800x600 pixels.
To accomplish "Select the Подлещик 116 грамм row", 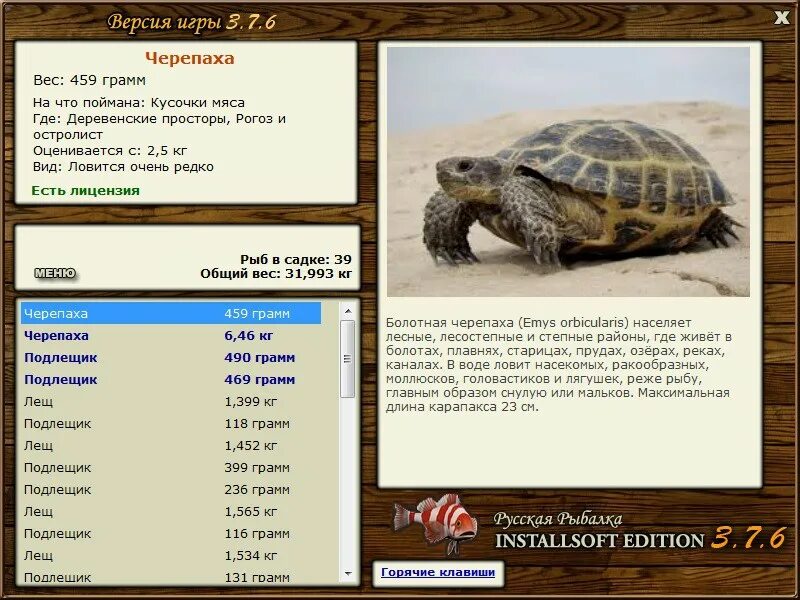I will pos(171,533).
